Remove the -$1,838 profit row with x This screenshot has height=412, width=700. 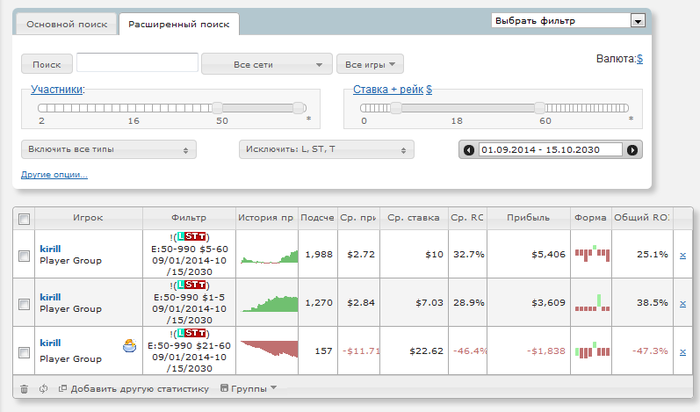click(683, 352)
